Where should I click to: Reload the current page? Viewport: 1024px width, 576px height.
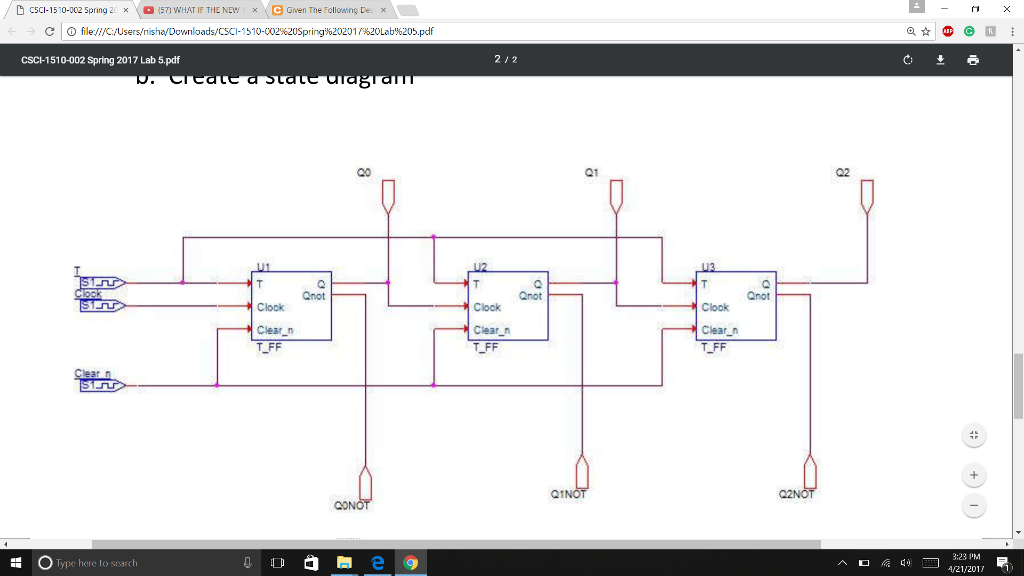[50, 31]
